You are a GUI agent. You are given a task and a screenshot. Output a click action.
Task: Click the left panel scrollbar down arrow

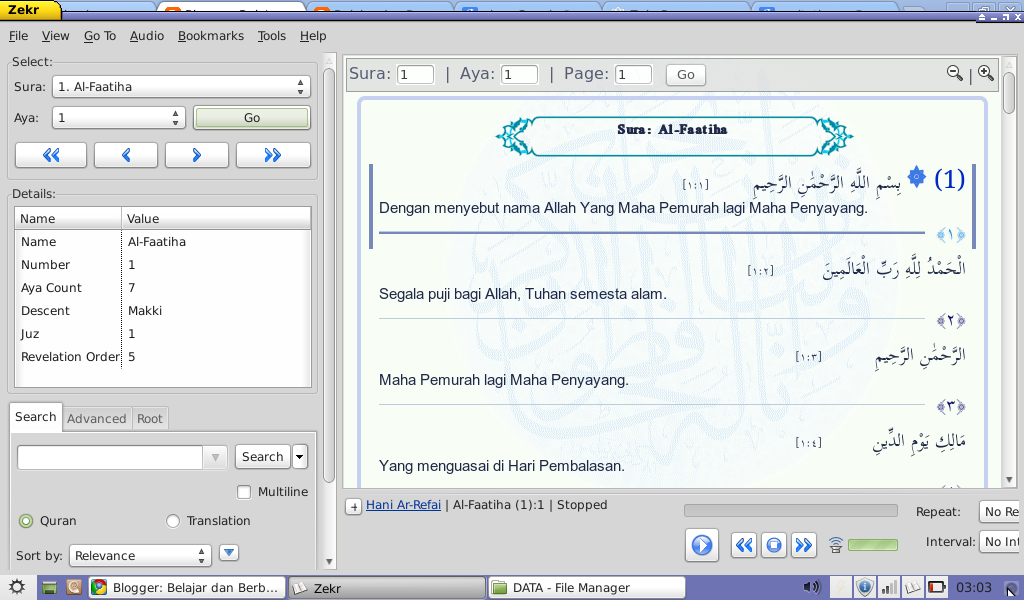click(x=329, y=561)
